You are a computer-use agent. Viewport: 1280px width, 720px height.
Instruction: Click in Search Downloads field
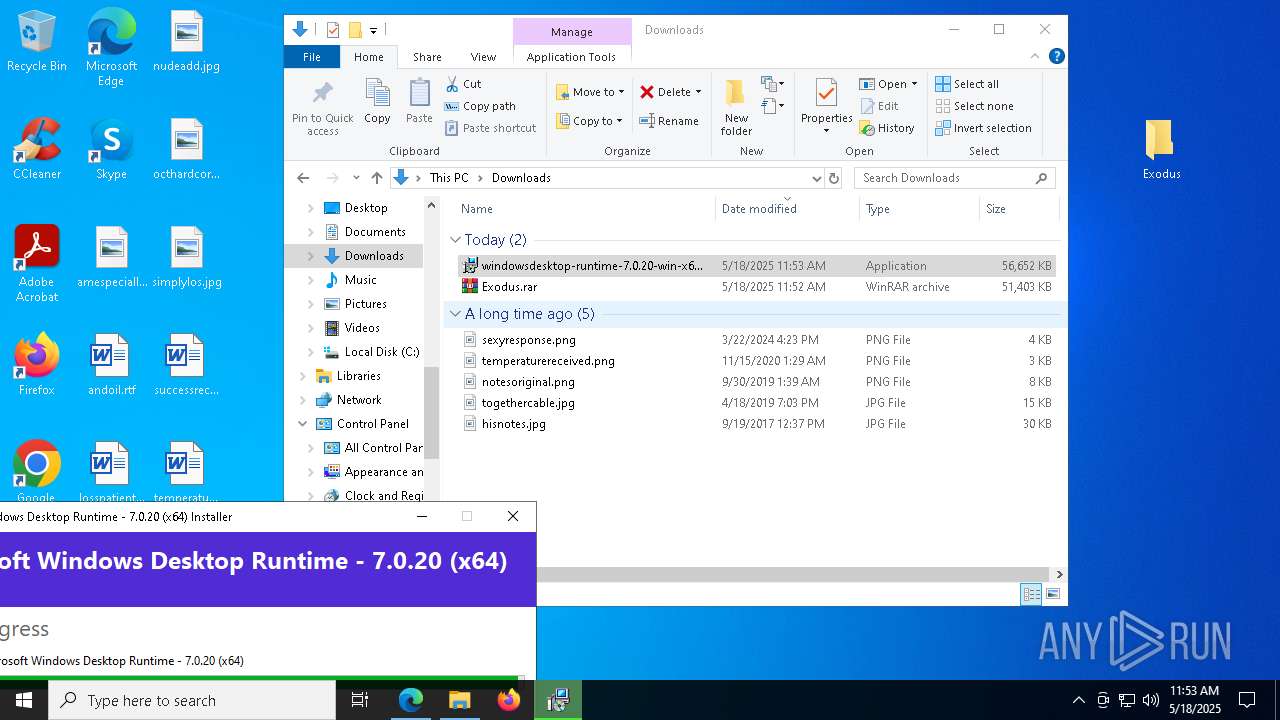pos(954,178)
